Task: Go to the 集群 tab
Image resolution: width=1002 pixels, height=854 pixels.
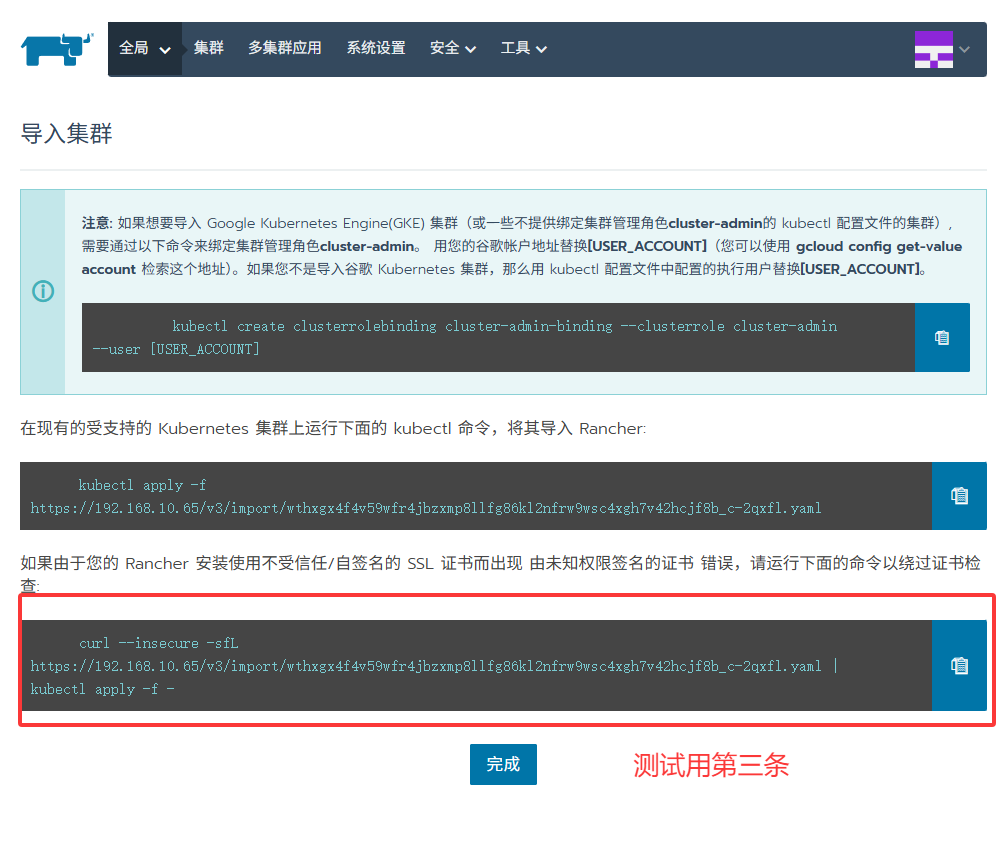Action: [x=209, y=48]
